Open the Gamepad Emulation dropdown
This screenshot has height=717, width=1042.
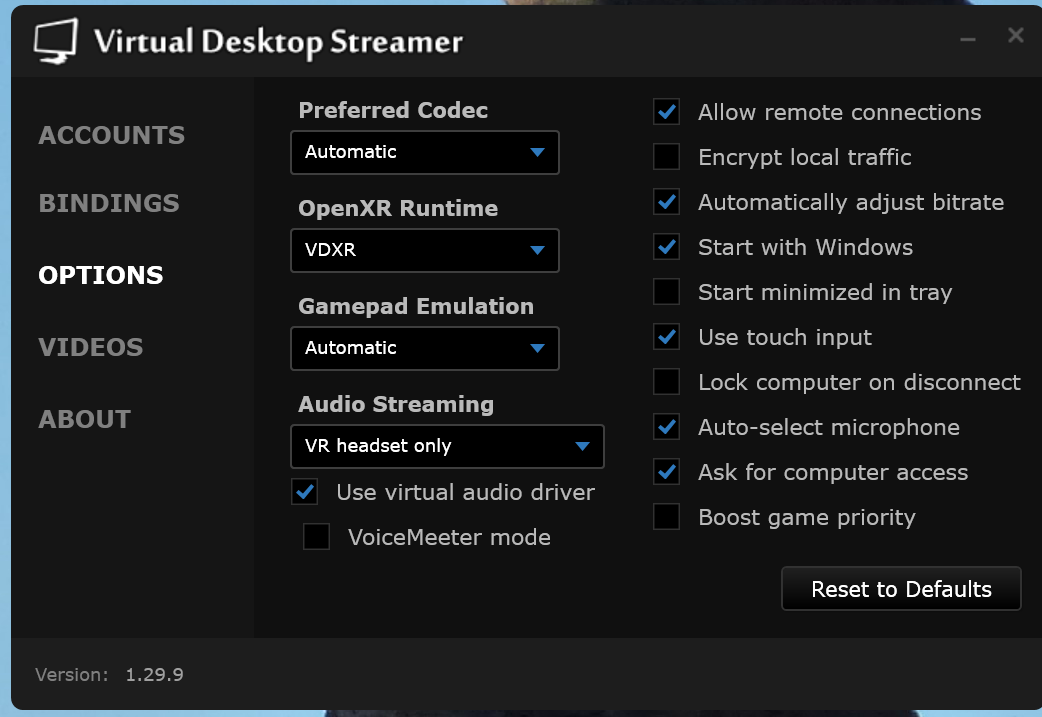click(x=425, y=349)
